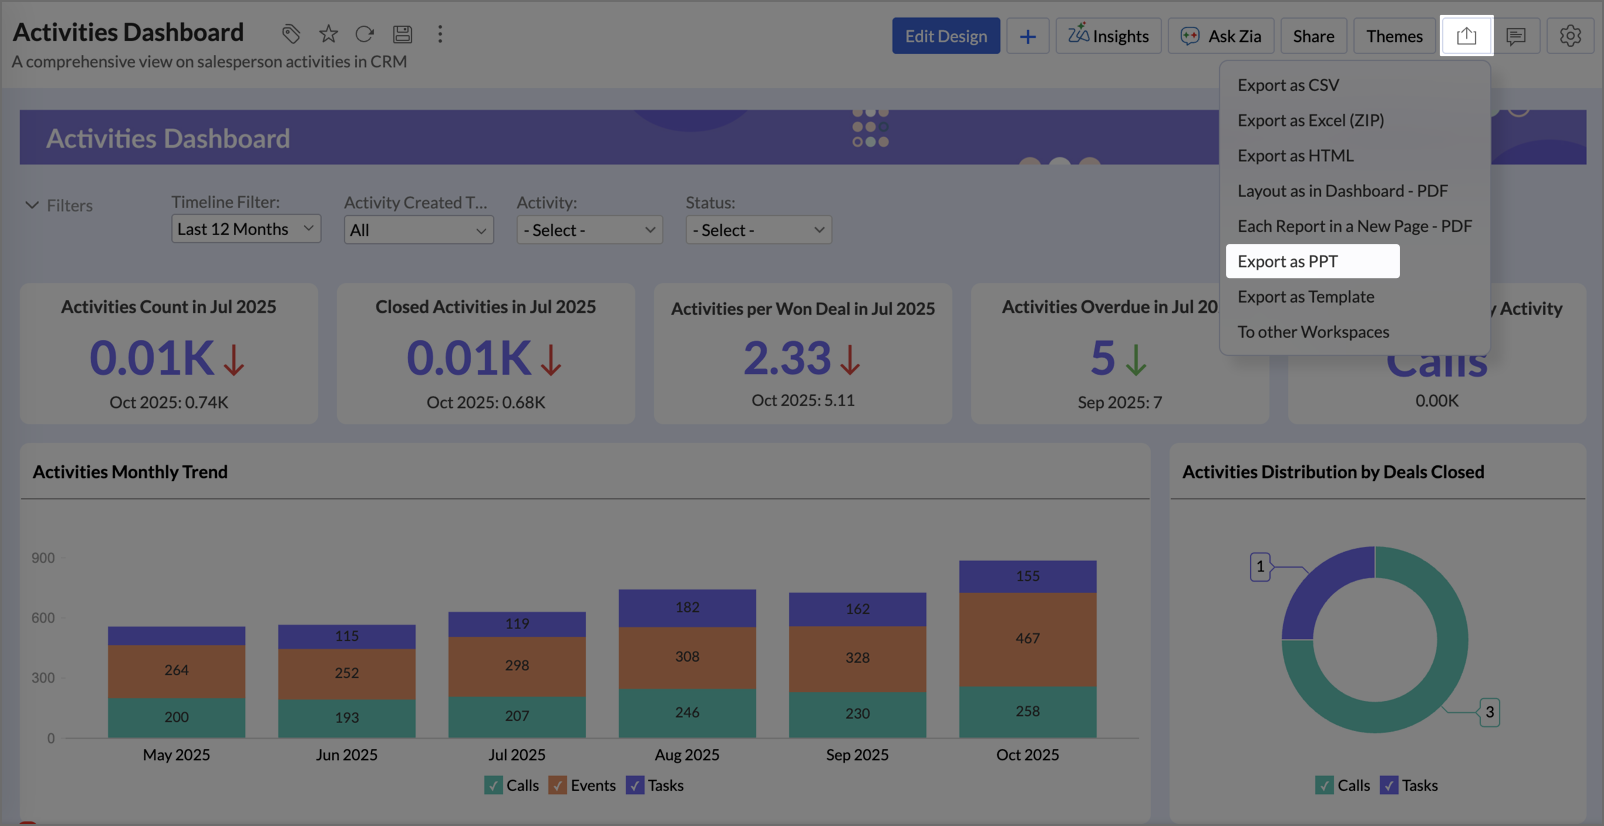Click the tag icon beside the dashboard title

coord(290,34)
